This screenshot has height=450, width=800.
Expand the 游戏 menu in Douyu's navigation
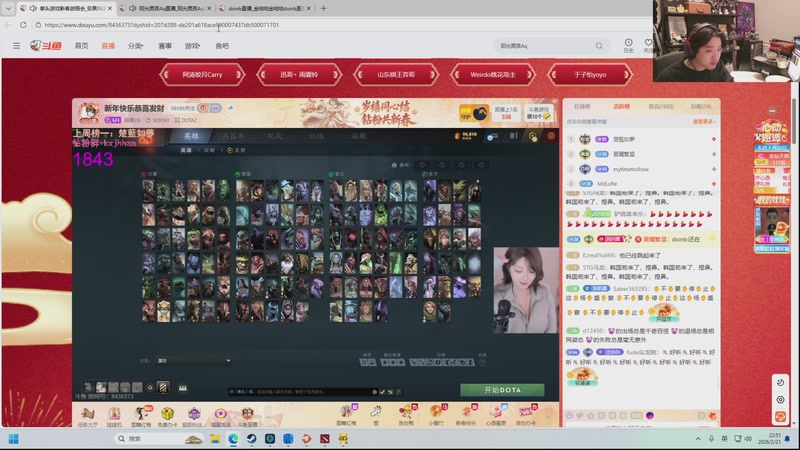(192, 46)
